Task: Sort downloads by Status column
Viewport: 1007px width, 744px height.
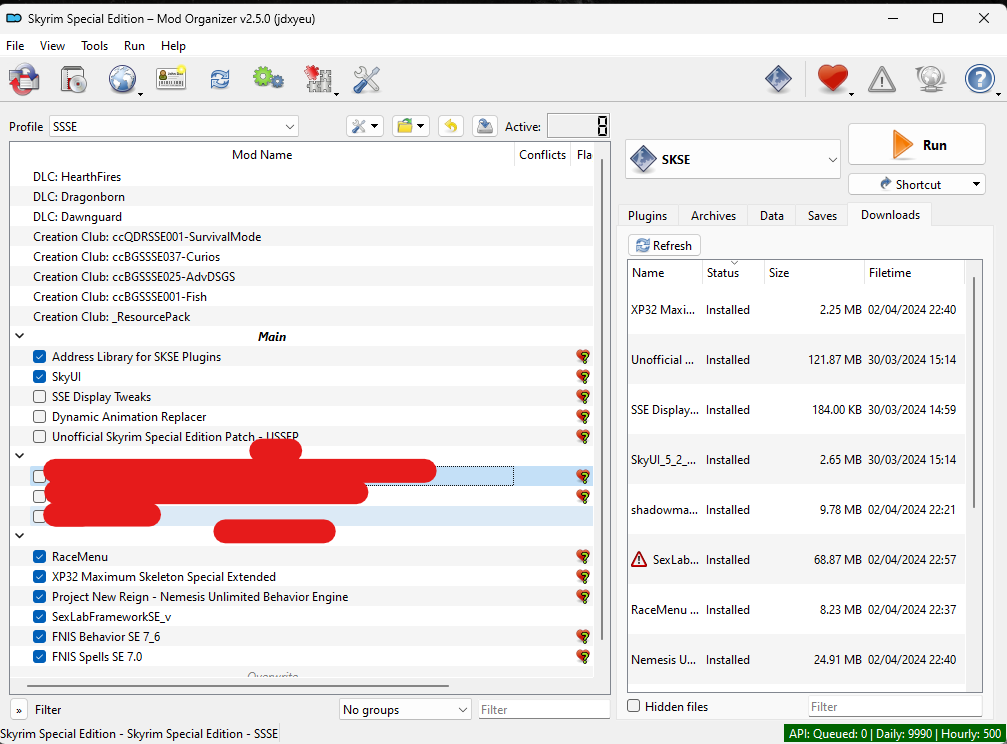Action: click(733, 273)
